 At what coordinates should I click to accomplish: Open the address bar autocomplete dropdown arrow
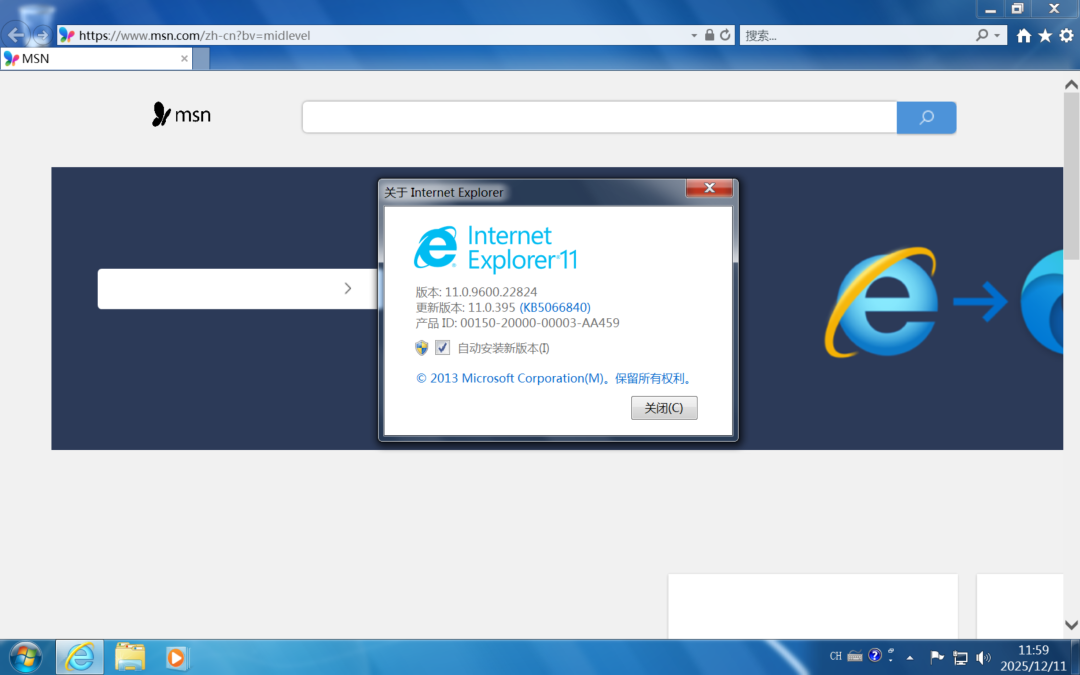694,35
